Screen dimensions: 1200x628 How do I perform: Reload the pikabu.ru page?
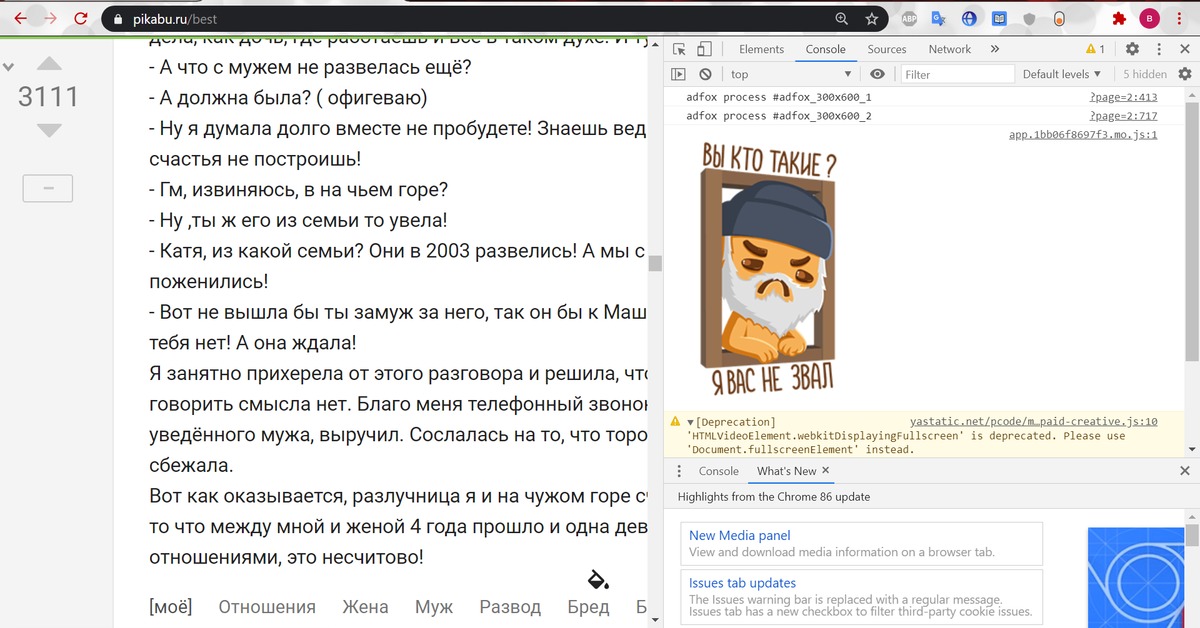81,18
